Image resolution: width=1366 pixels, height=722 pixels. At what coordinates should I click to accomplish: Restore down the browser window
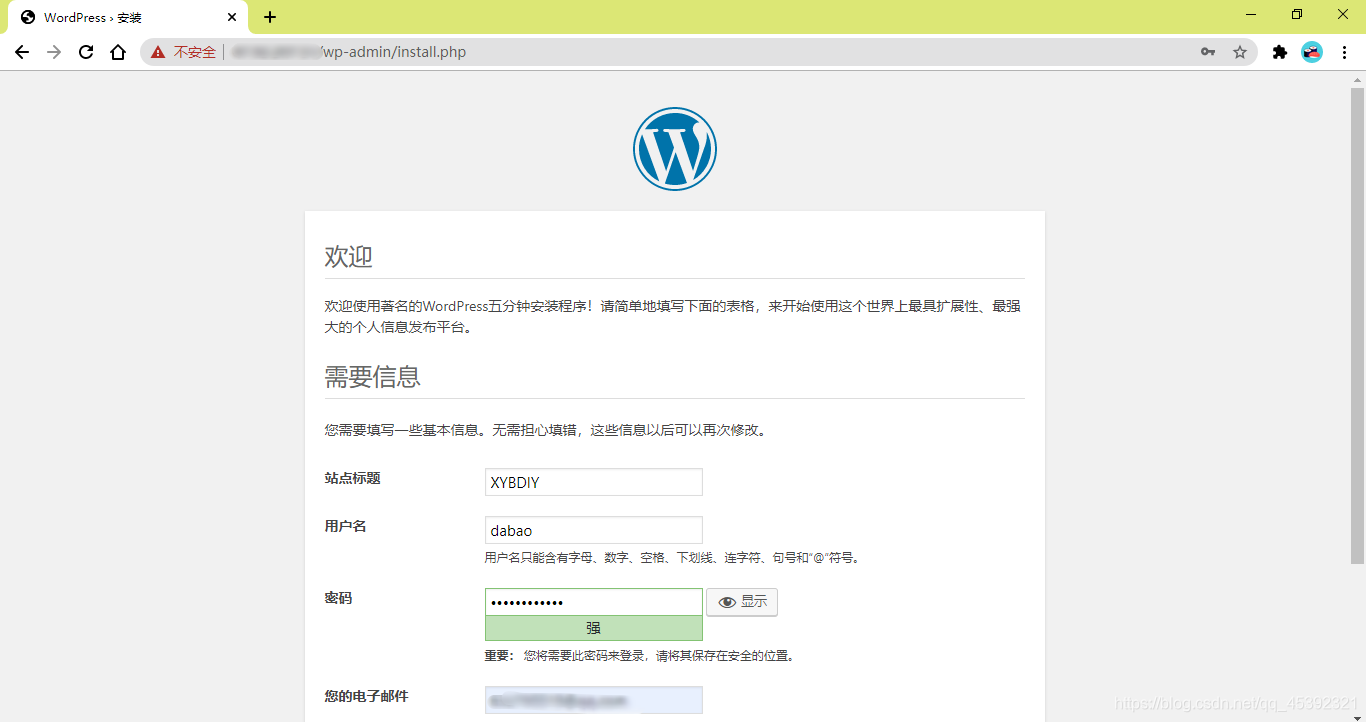pos(1297,15)
